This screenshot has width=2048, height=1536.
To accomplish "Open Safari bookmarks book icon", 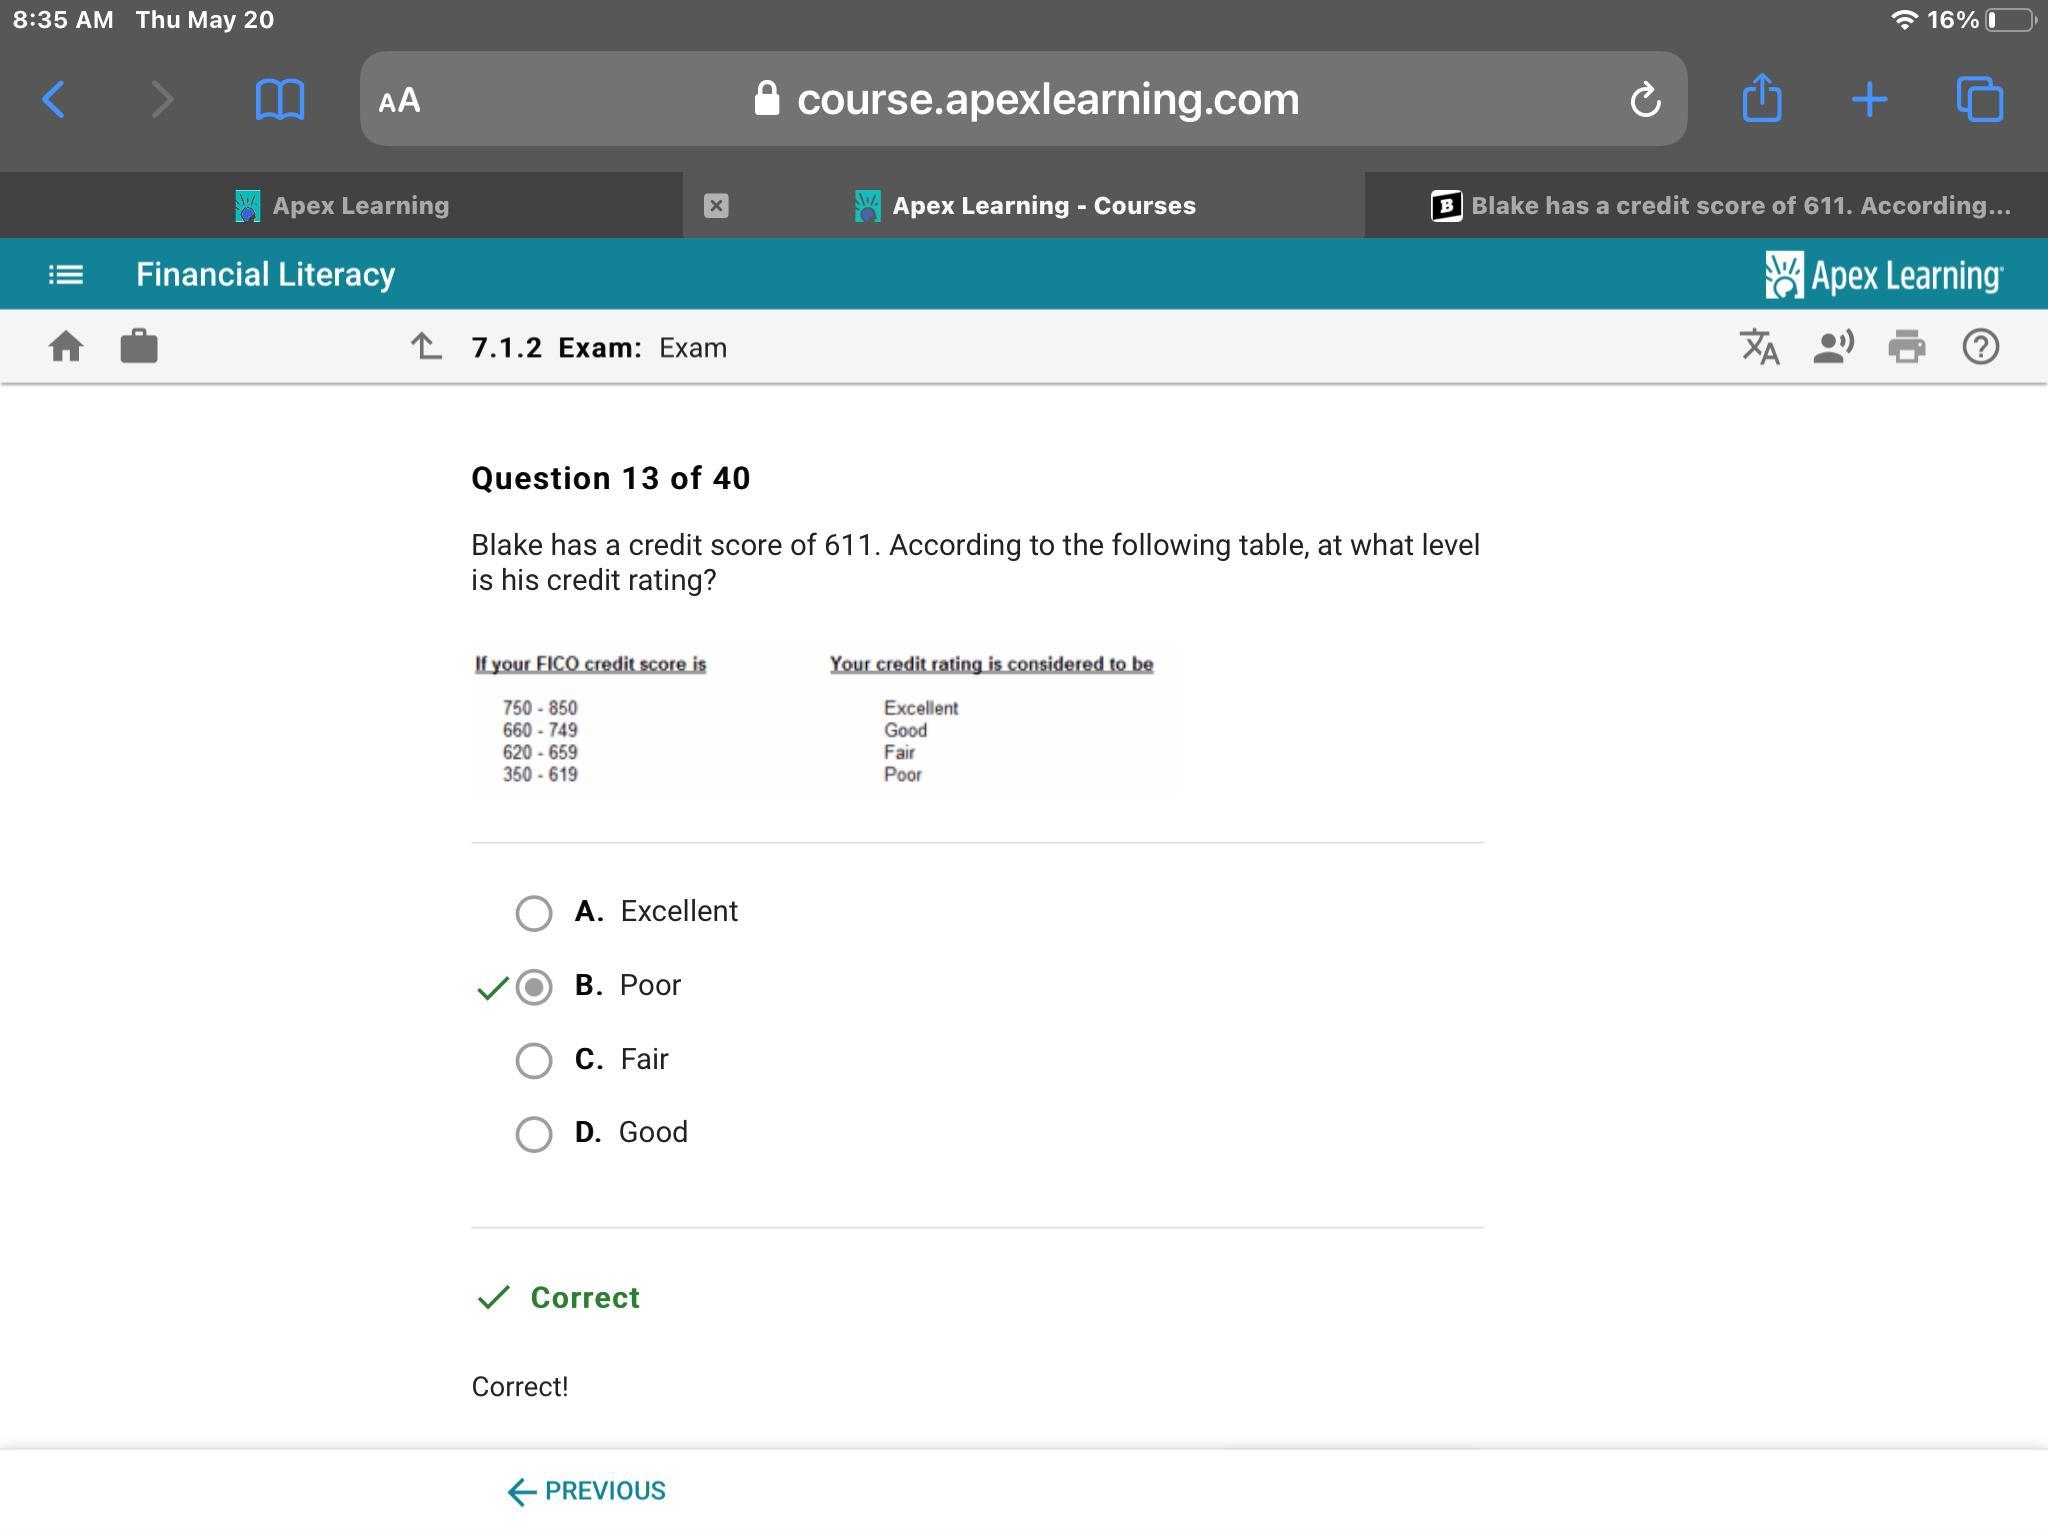I will click(x=279, y=99).
